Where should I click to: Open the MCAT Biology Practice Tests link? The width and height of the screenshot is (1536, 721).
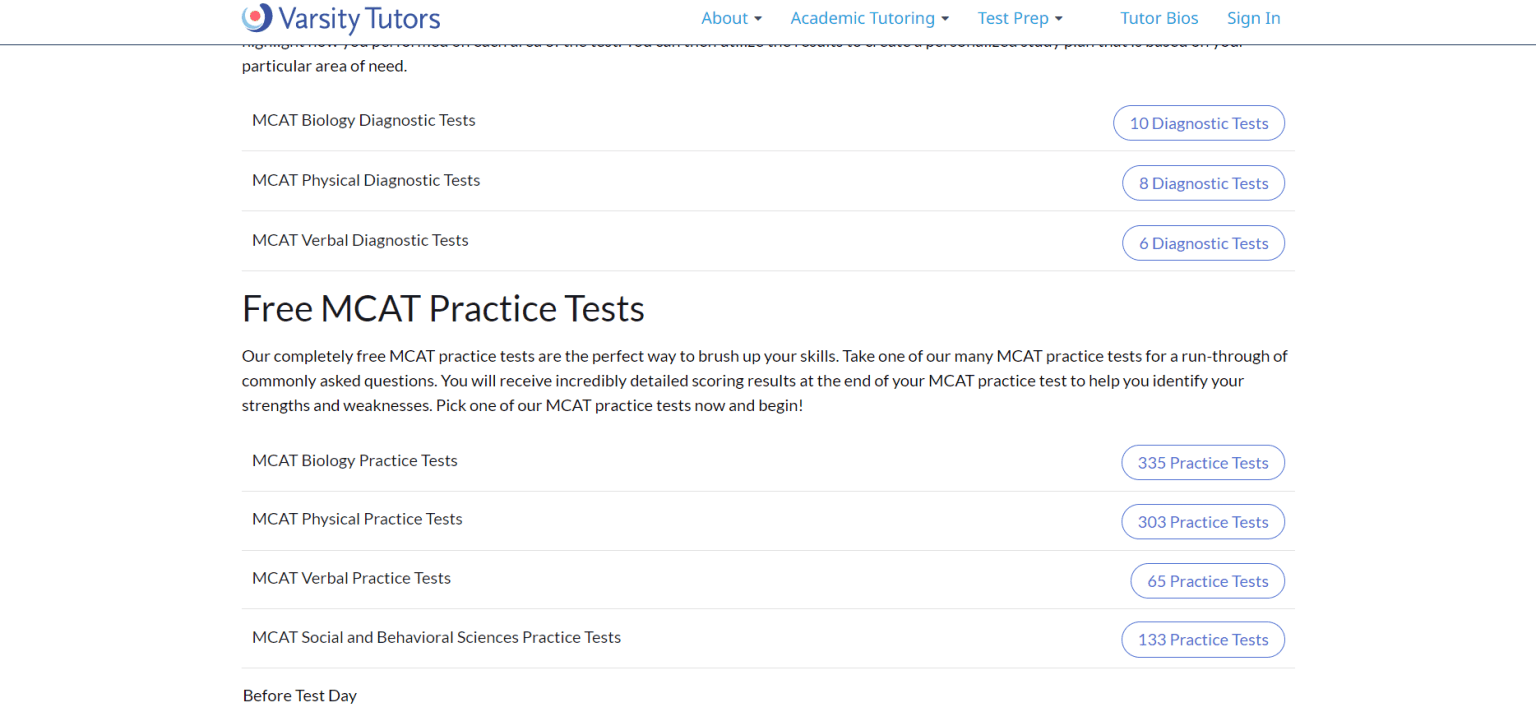pos(355,460)
